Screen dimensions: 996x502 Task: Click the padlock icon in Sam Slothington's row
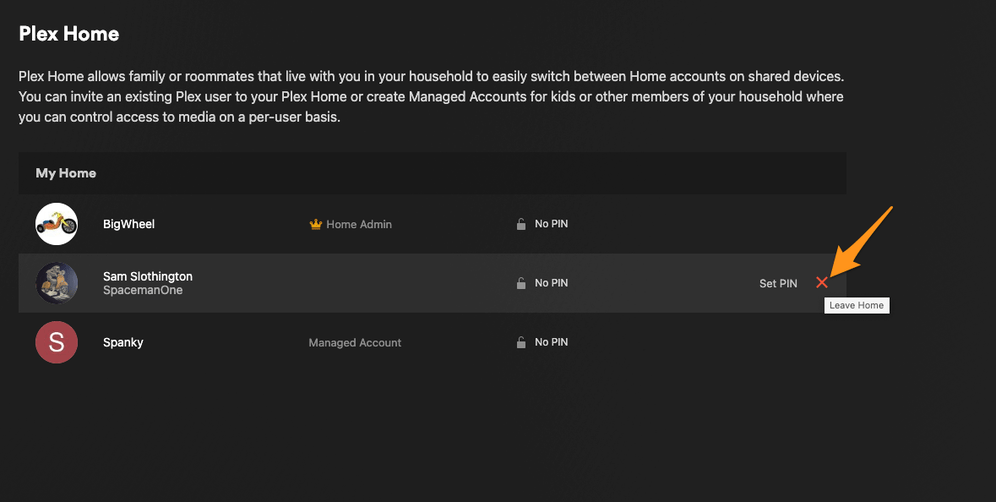coord(521,283)
